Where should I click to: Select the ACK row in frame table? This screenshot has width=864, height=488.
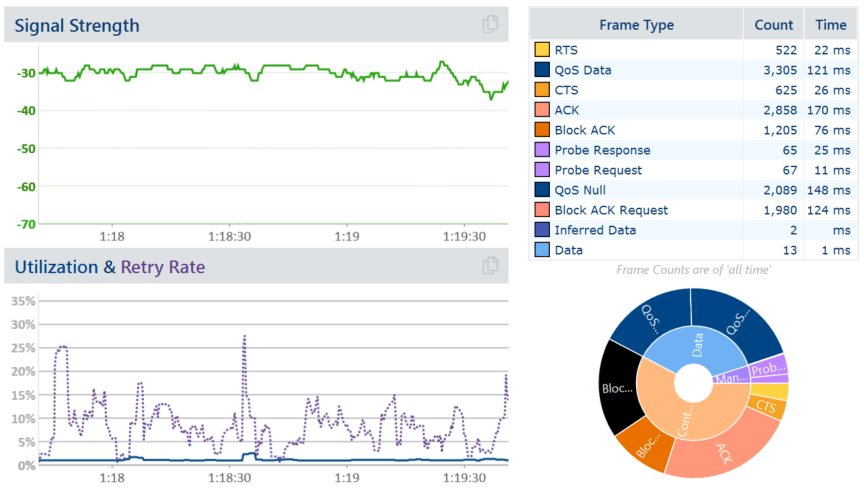tap(690, 110)
